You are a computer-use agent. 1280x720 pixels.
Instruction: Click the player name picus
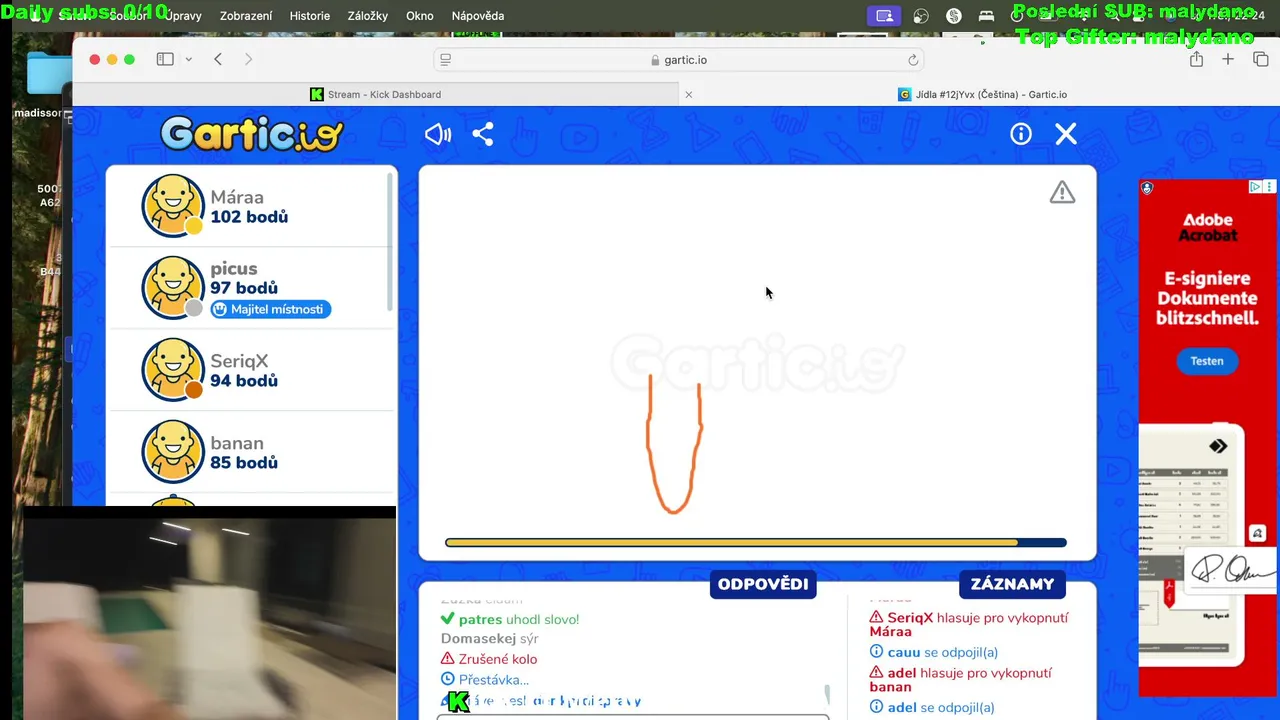pyautogui.click(x=234, y=269)
